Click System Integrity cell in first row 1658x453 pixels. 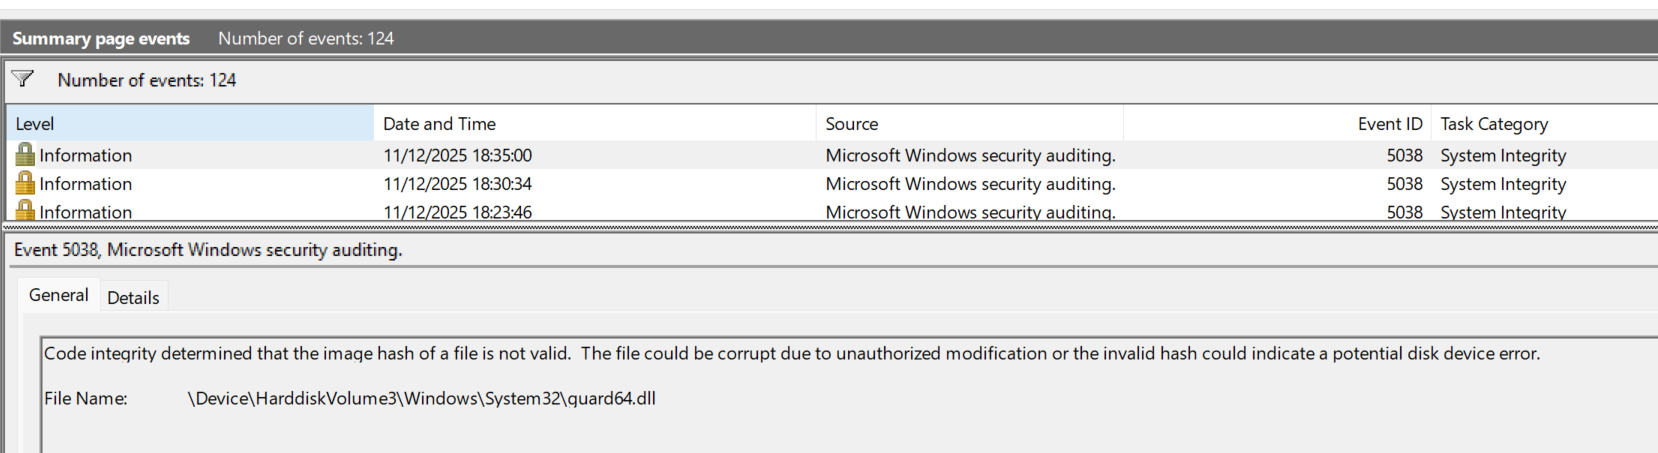click(1502, 155)
